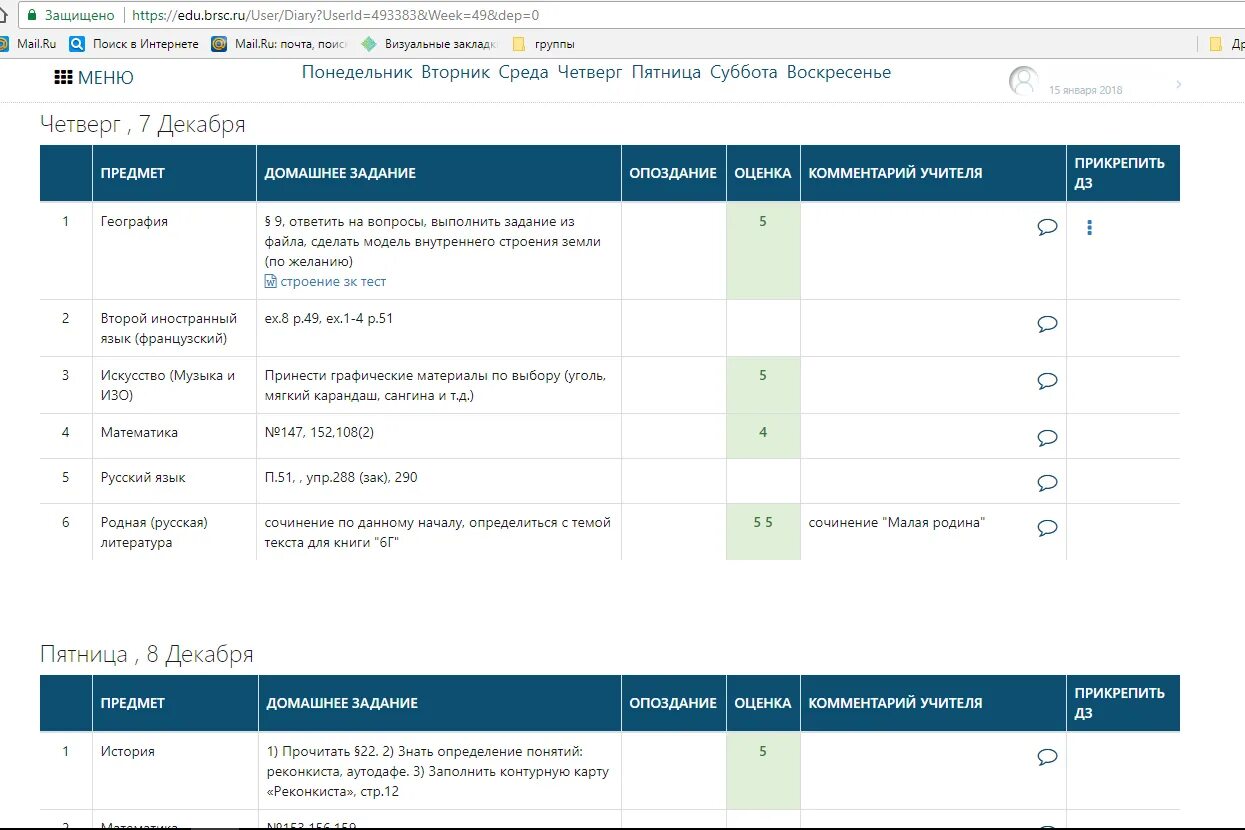
Task: Click comment сочинение "Малая родина"
Action: (x=897, y=522)
